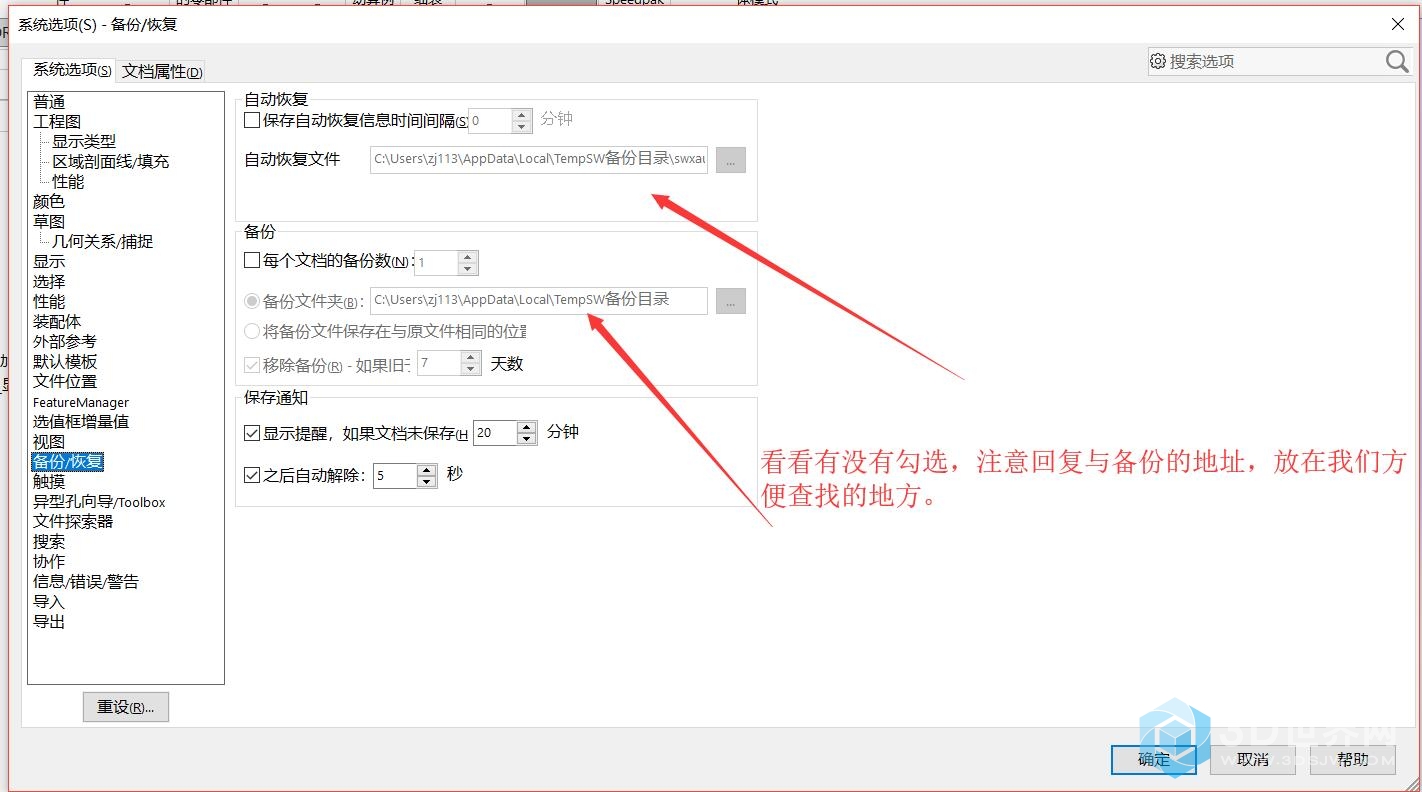Select 工程图 in options list
Image resolution: width=1422 pixels, height=792 pixels.
[57, 122]
